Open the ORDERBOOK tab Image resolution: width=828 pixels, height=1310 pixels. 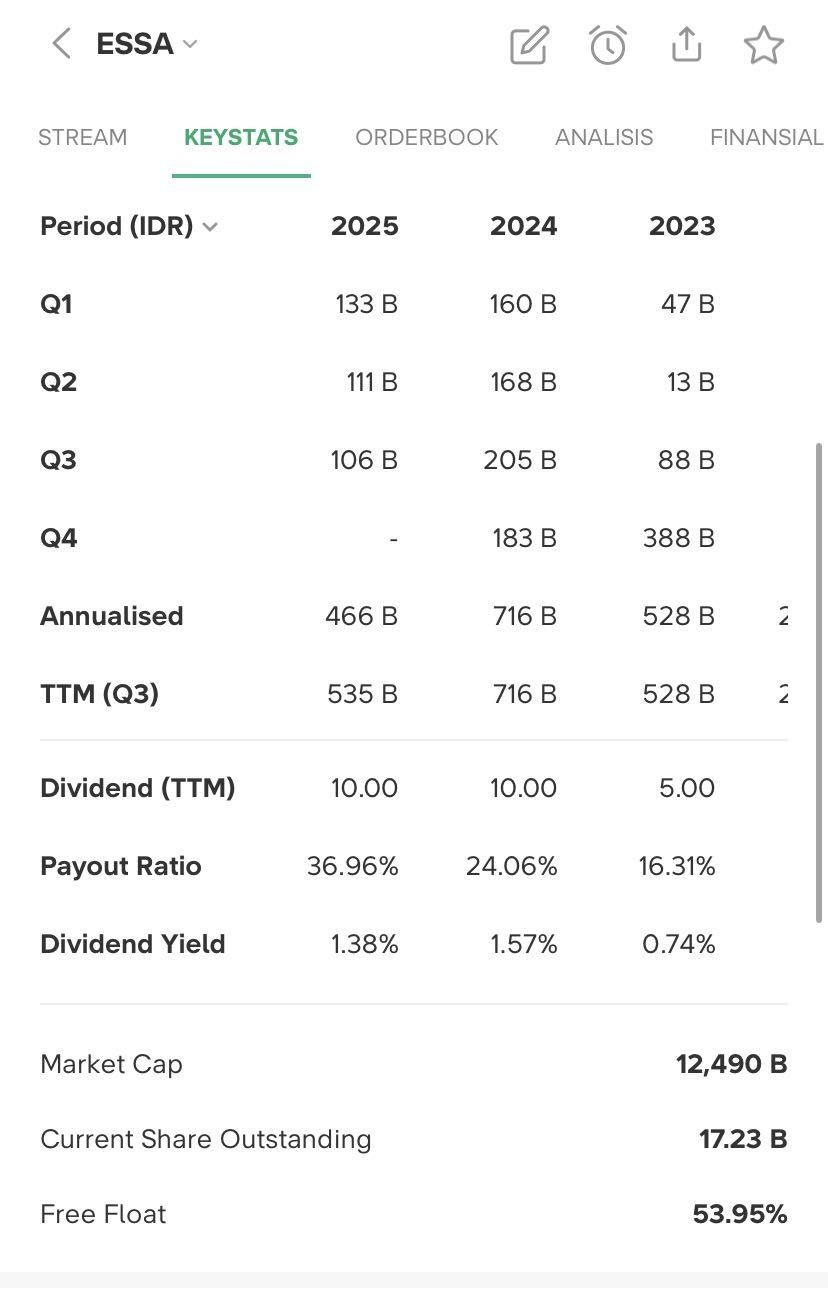[427, 137]
